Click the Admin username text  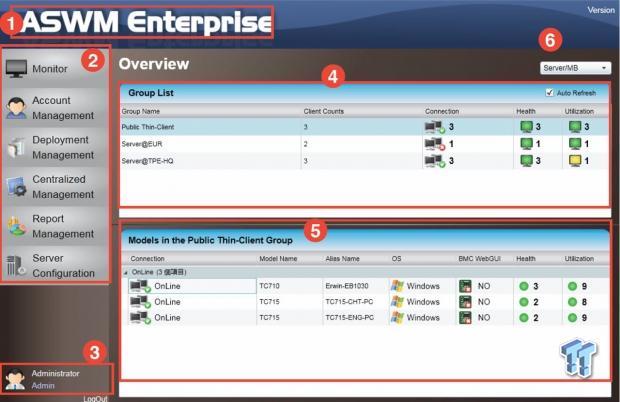pos(43,385)
